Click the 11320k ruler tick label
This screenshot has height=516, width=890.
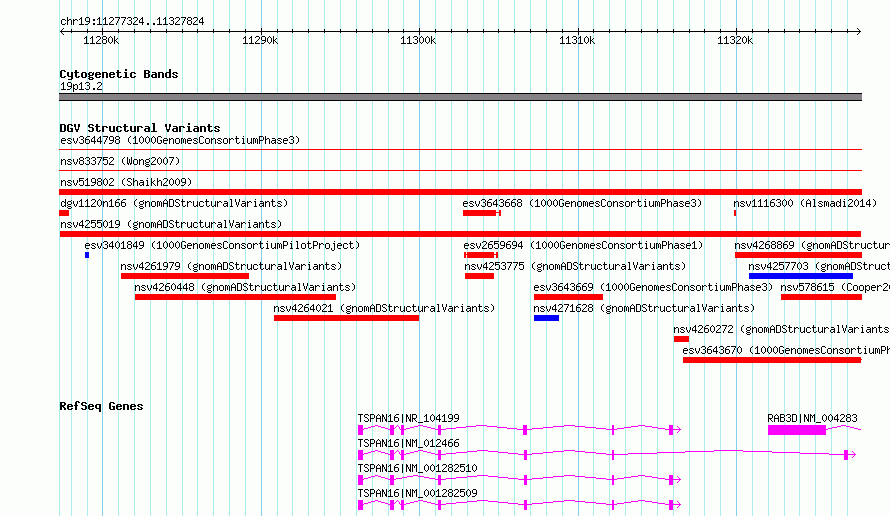[x=735, y=40]
